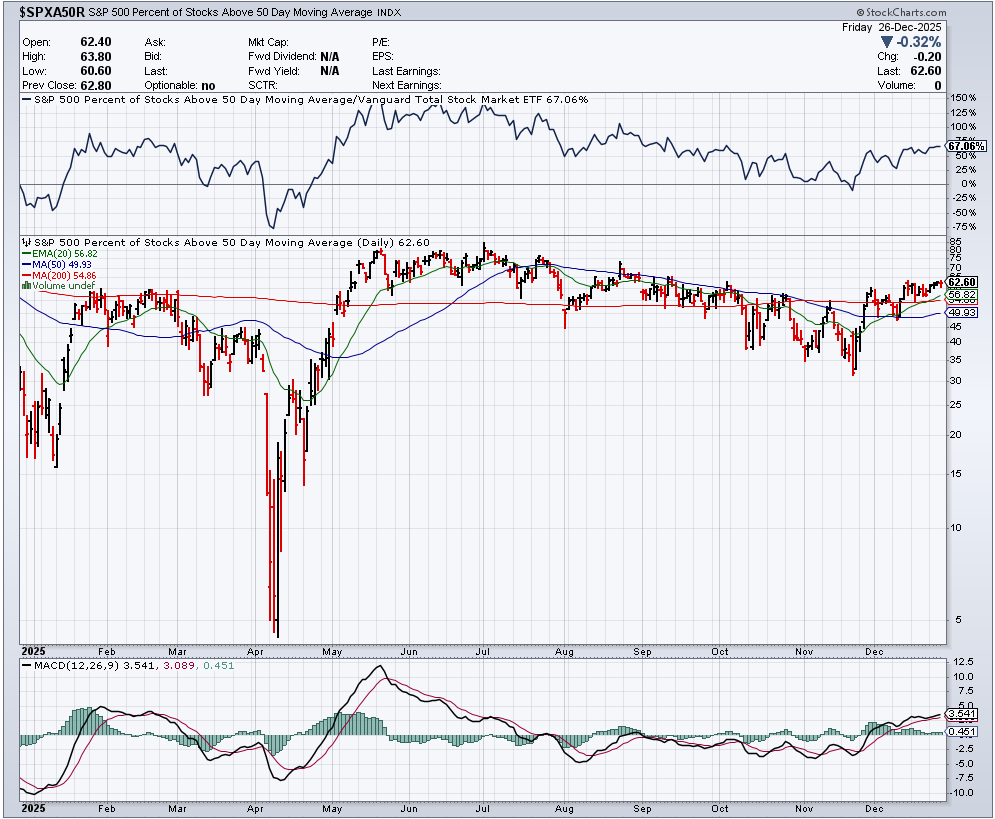Click the 0.451 histogram value tag on right axis

pos(960,731)
